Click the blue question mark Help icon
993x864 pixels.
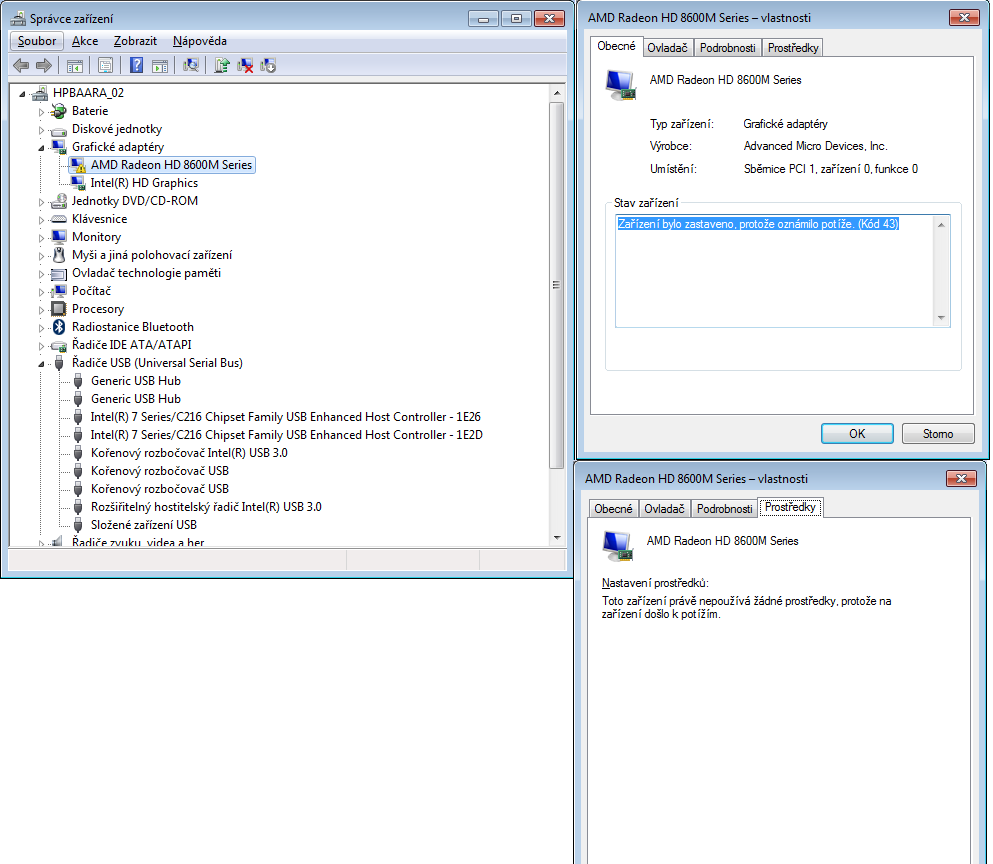136,65
